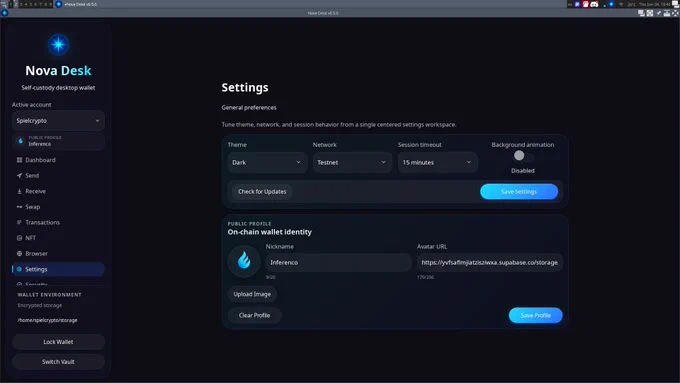Viewport: 680px width, 383px height.
Task: Click the Inferenco public profile card
Action: tap(58, 141)
